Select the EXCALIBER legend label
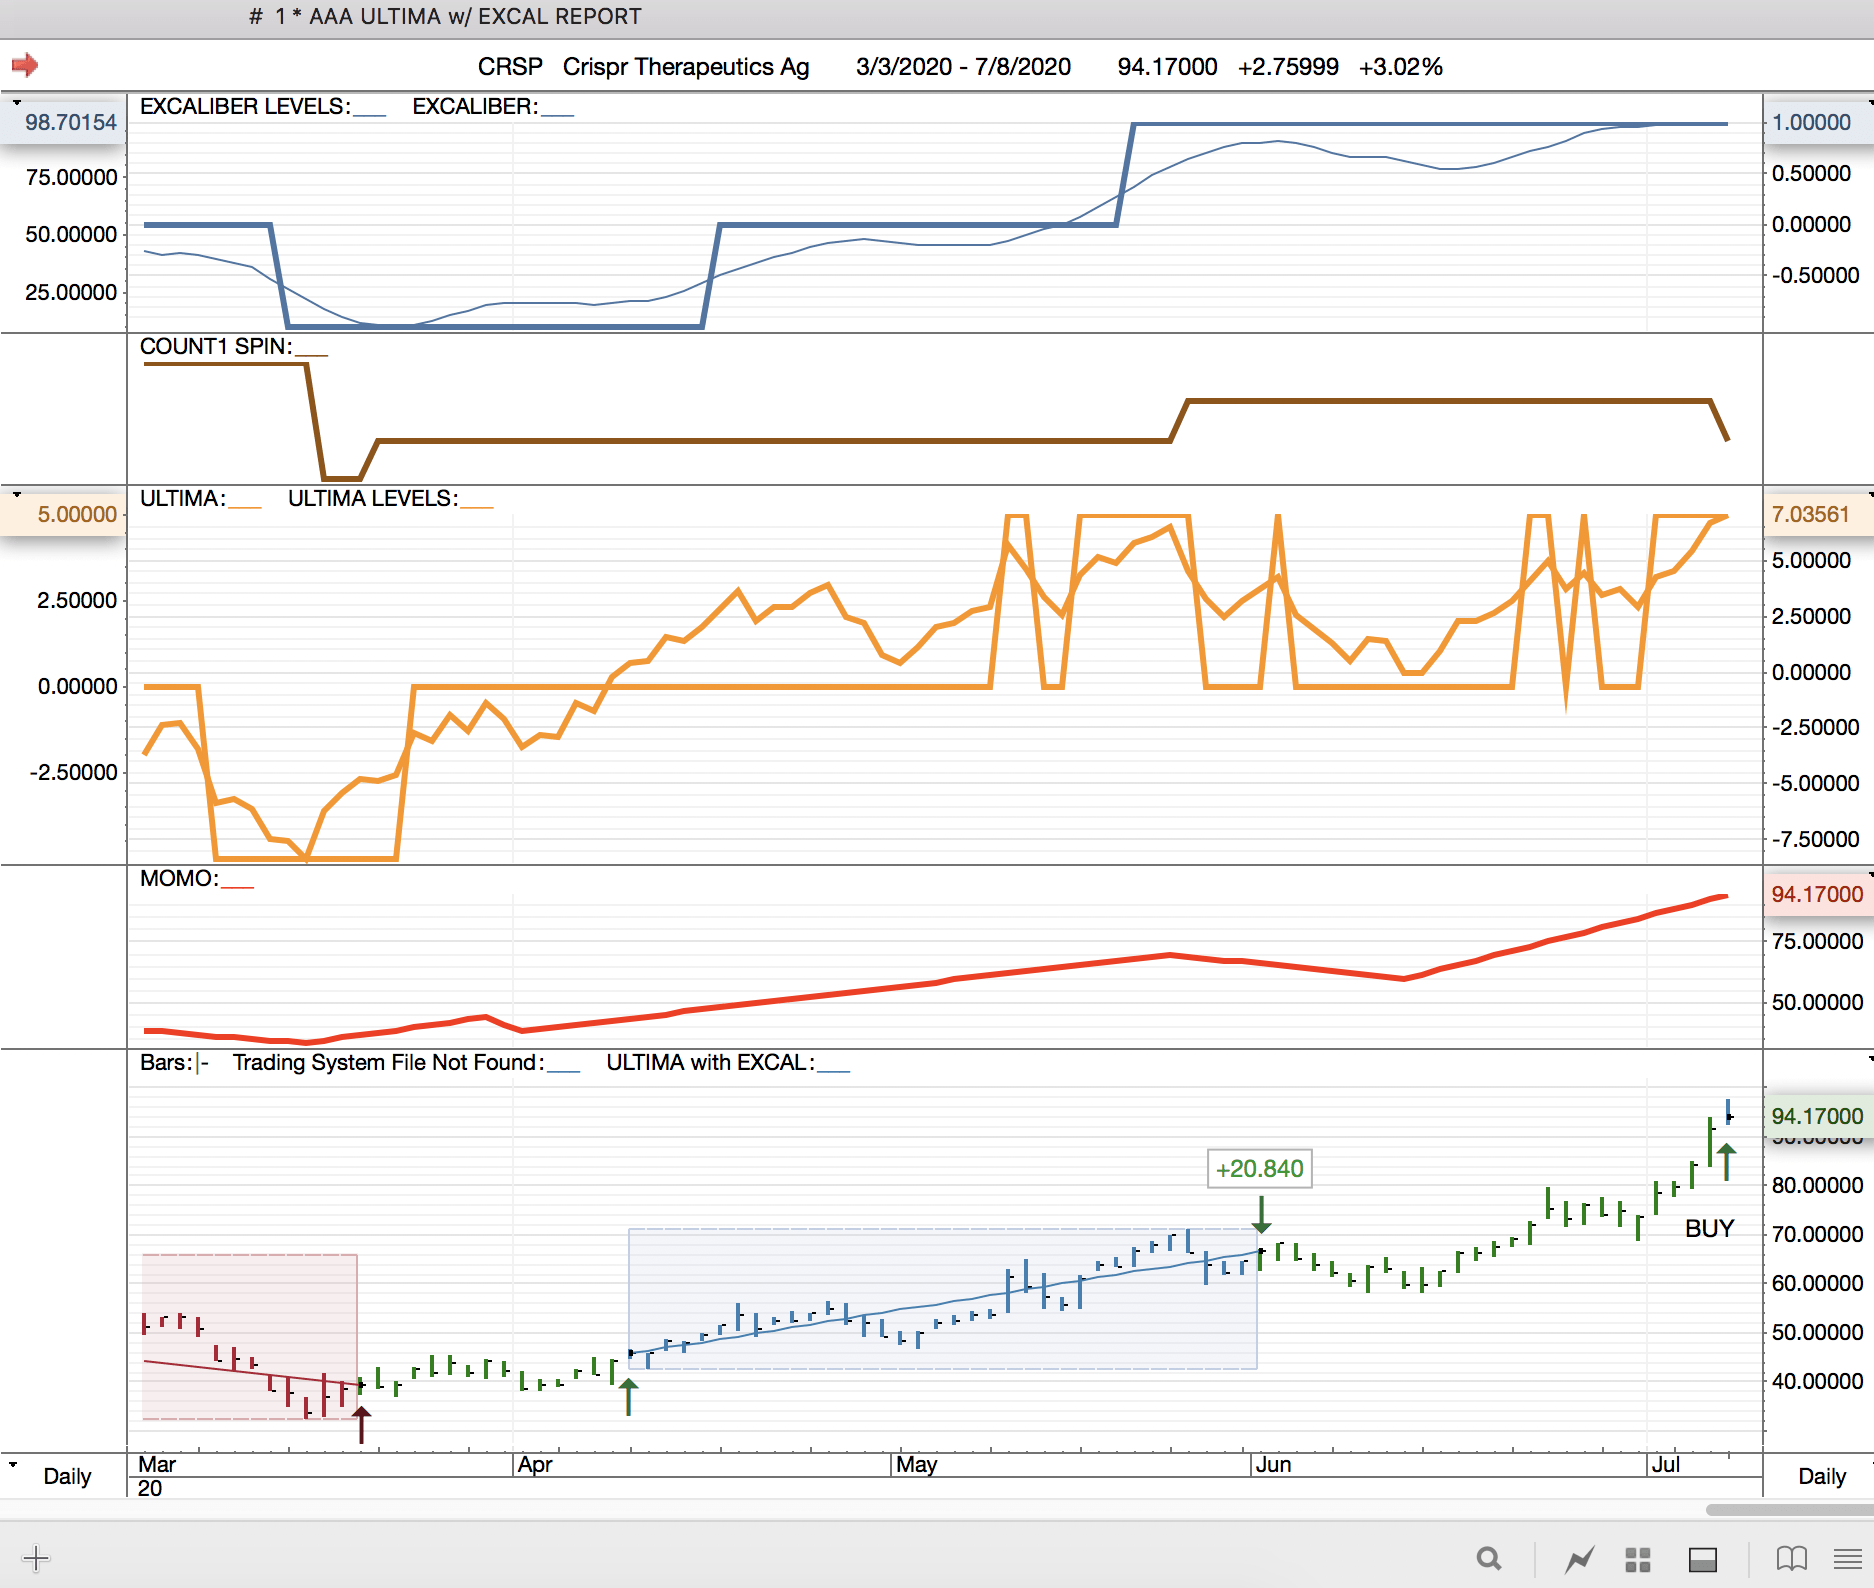Image resolution: width=1874 pixels, height=1588 pixels. click(x=475, y=106)
